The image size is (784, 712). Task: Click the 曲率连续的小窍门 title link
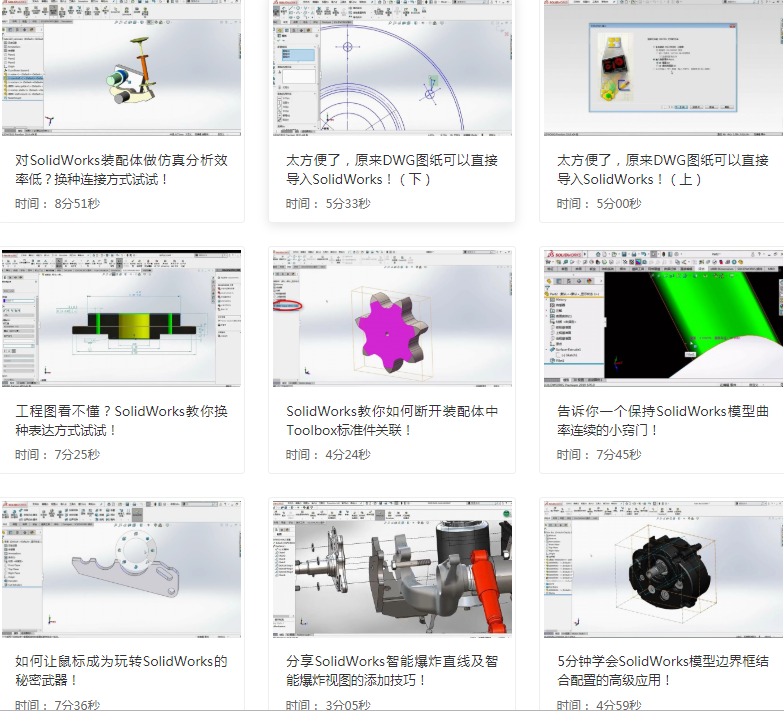point(662,411)
